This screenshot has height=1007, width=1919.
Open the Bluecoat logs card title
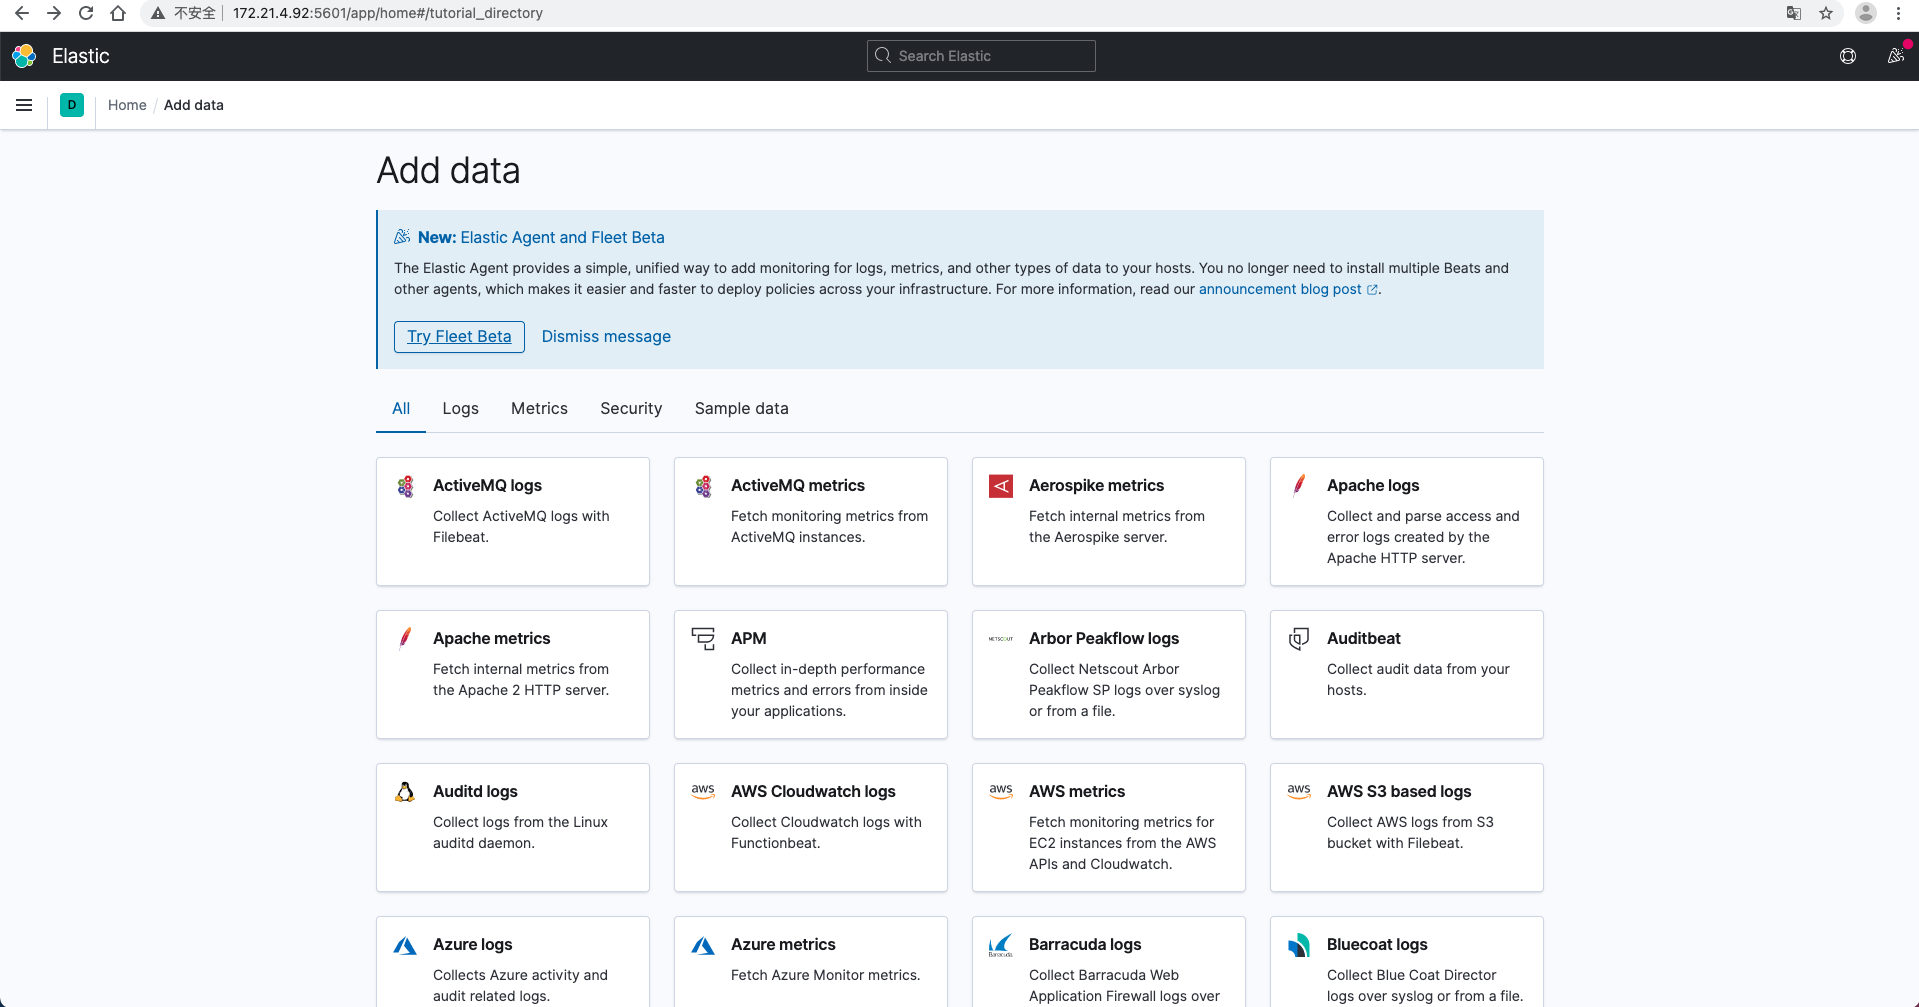[1377, 944]
